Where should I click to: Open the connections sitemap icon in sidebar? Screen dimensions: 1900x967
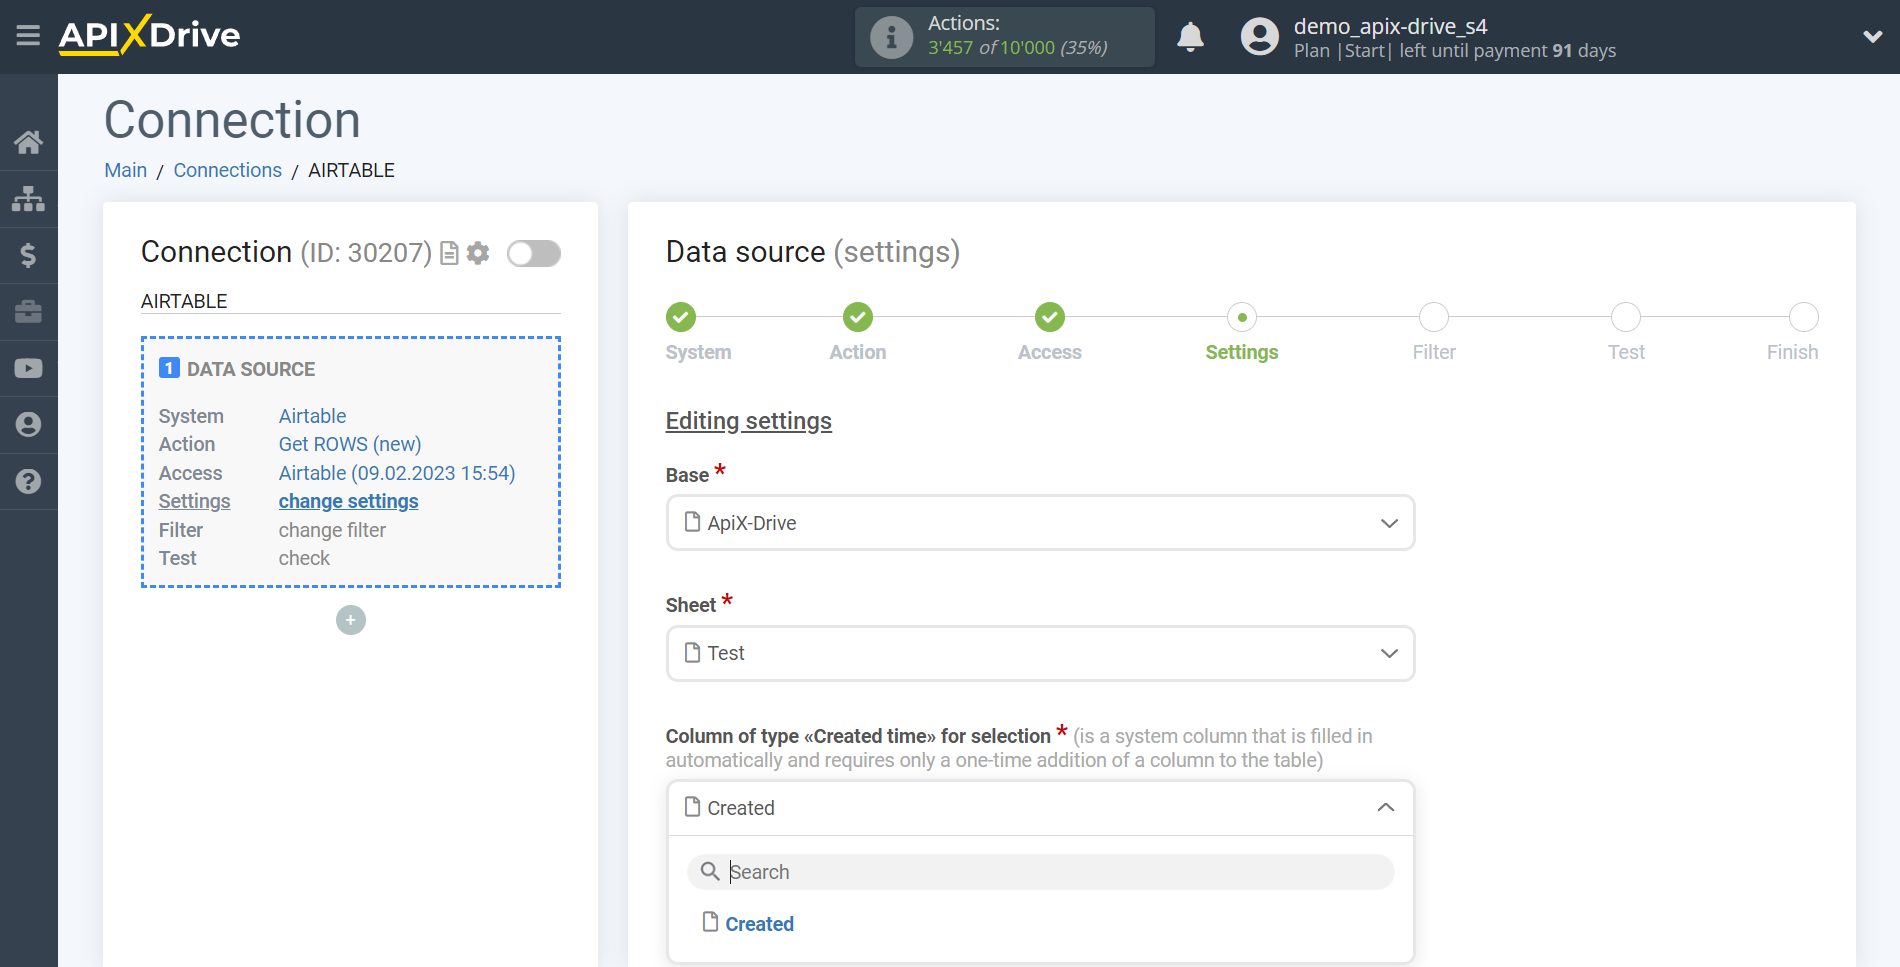28,199
